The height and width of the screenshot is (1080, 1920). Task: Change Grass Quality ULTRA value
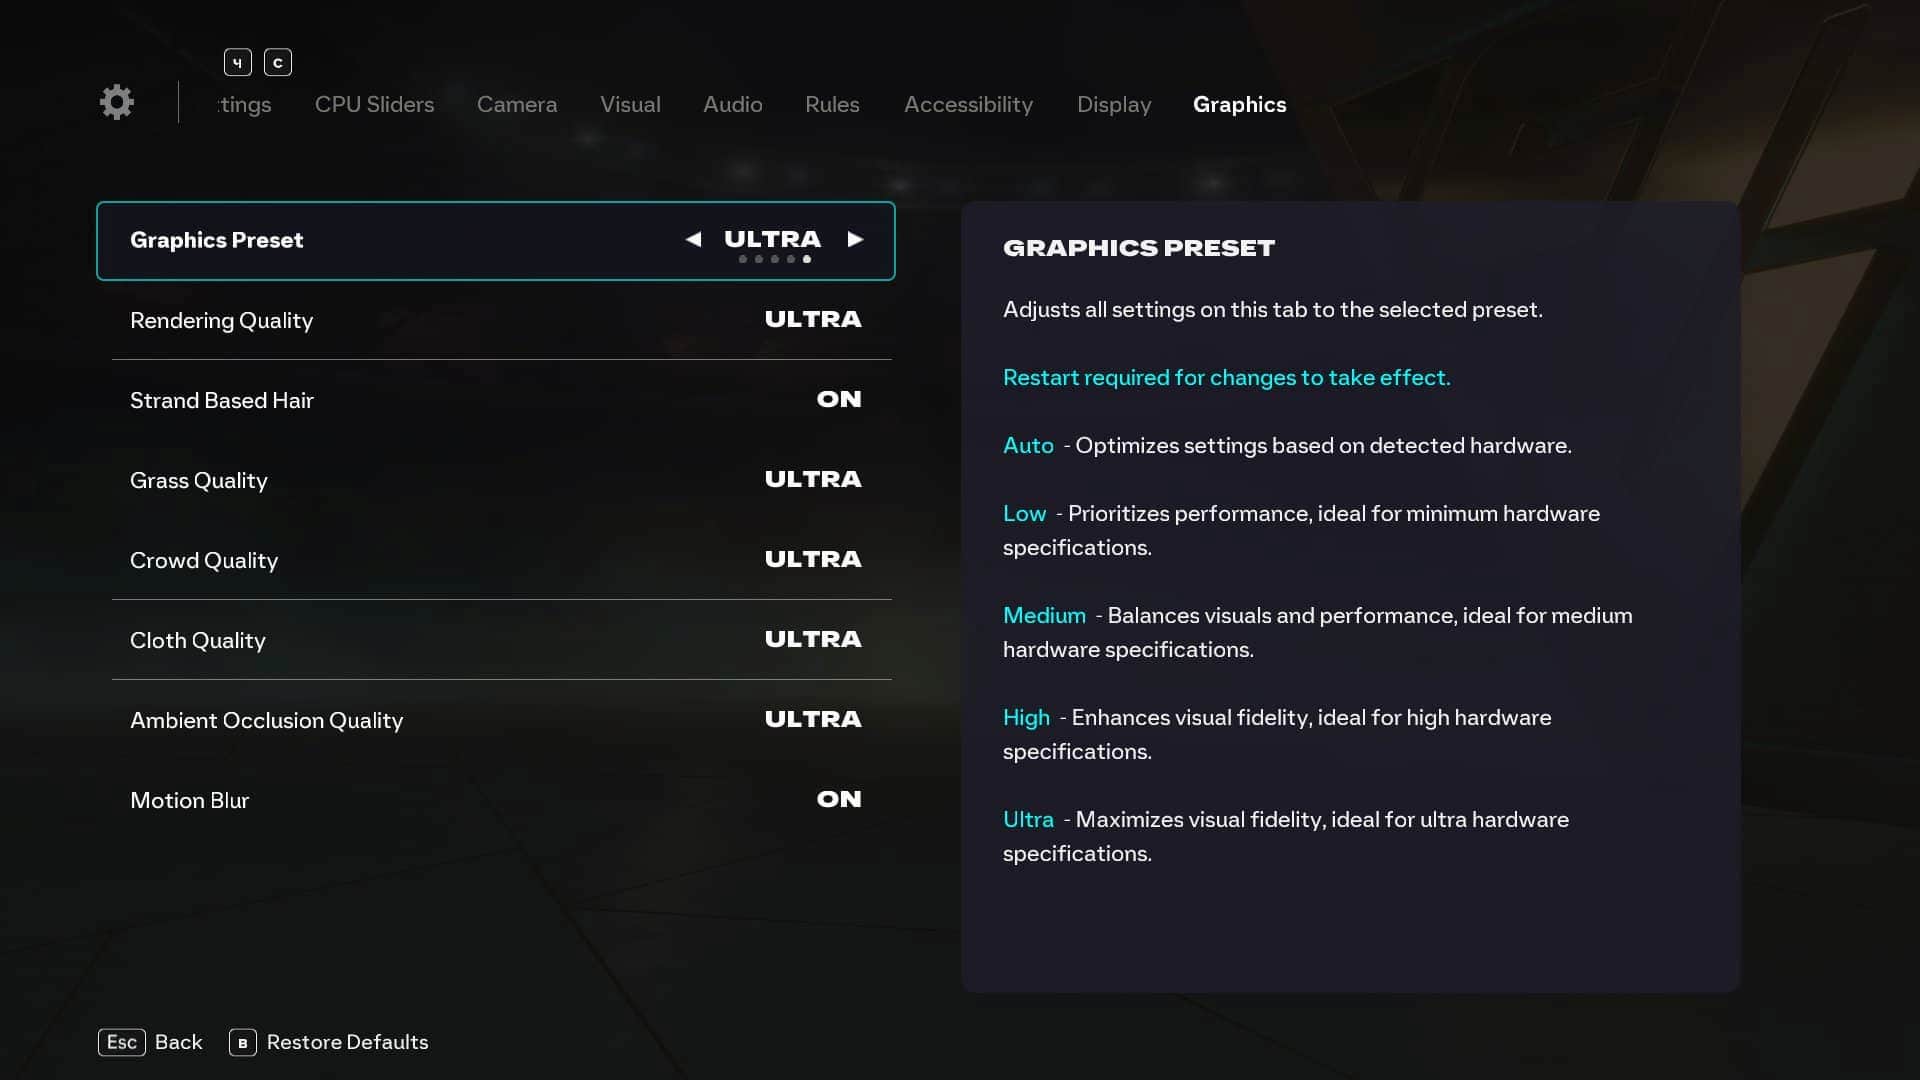812,480
